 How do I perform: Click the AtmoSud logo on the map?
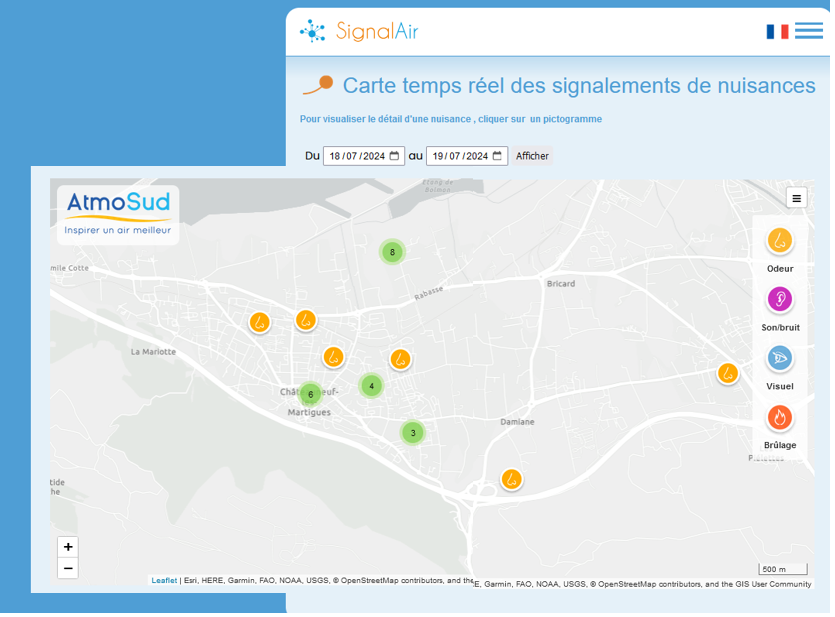118,215
